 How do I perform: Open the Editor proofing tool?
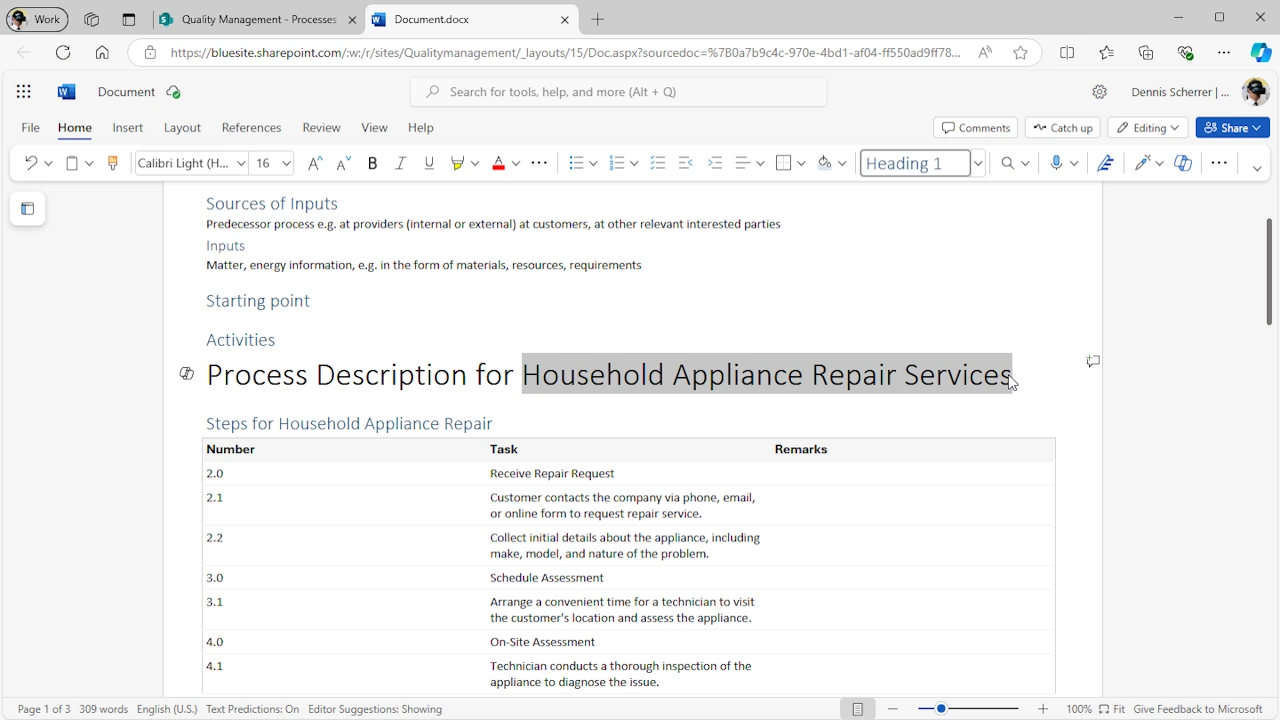click(1105, 163)
